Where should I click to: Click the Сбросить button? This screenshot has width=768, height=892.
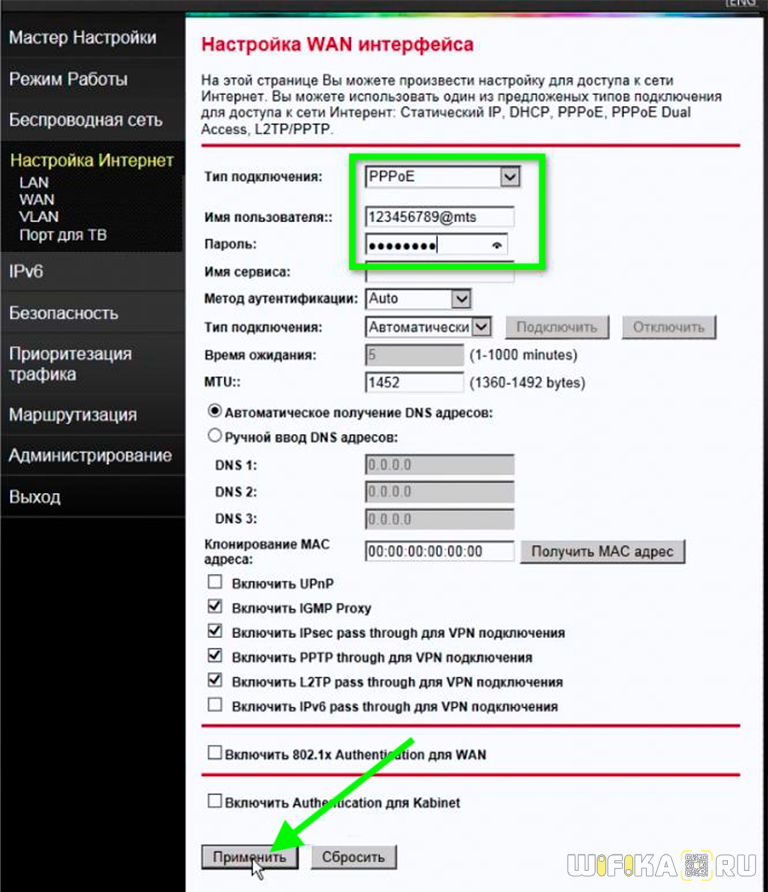coord(353,857)
